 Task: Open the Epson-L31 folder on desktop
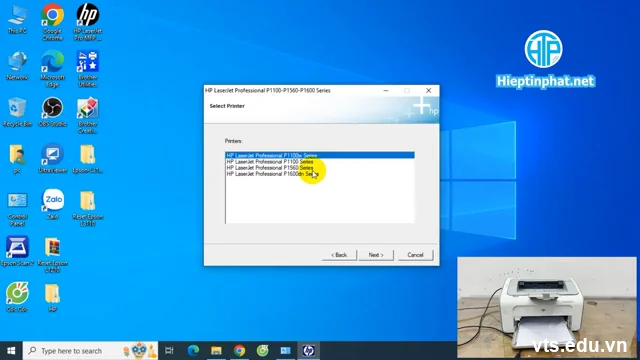88,158
